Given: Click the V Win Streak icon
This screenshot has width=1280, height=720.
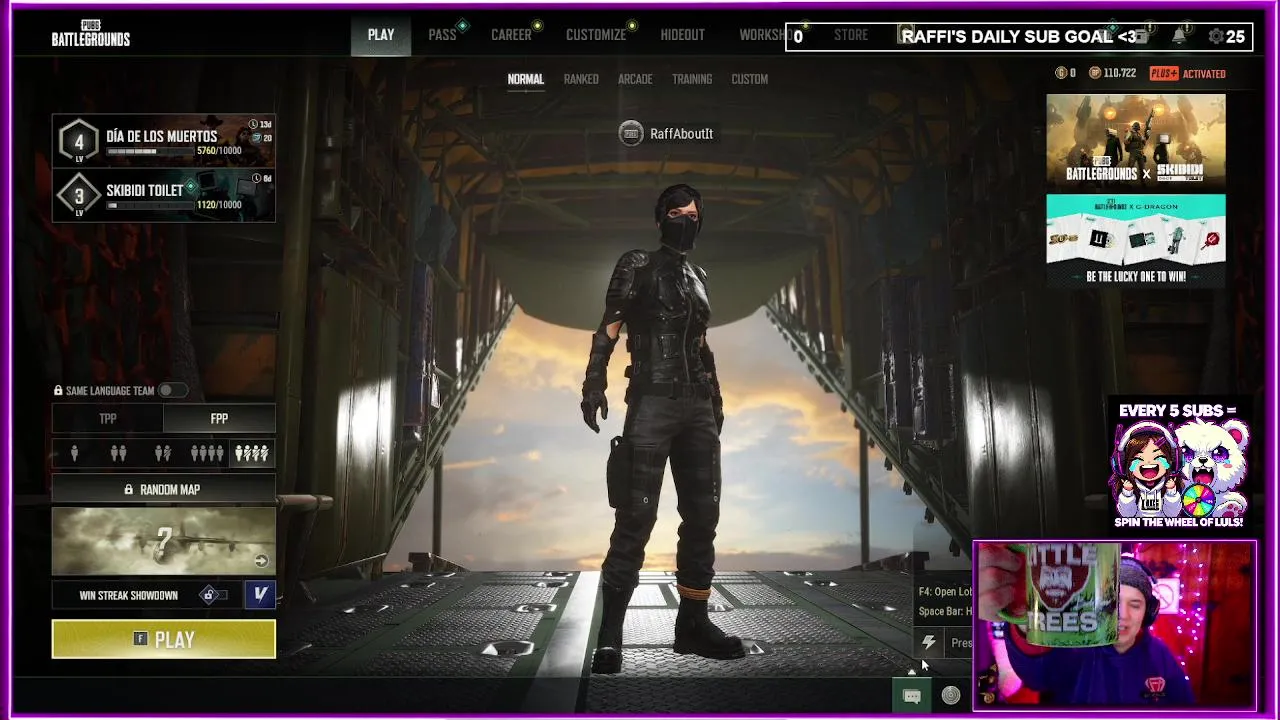Looking at the screenshot, I should pos(260,595).
